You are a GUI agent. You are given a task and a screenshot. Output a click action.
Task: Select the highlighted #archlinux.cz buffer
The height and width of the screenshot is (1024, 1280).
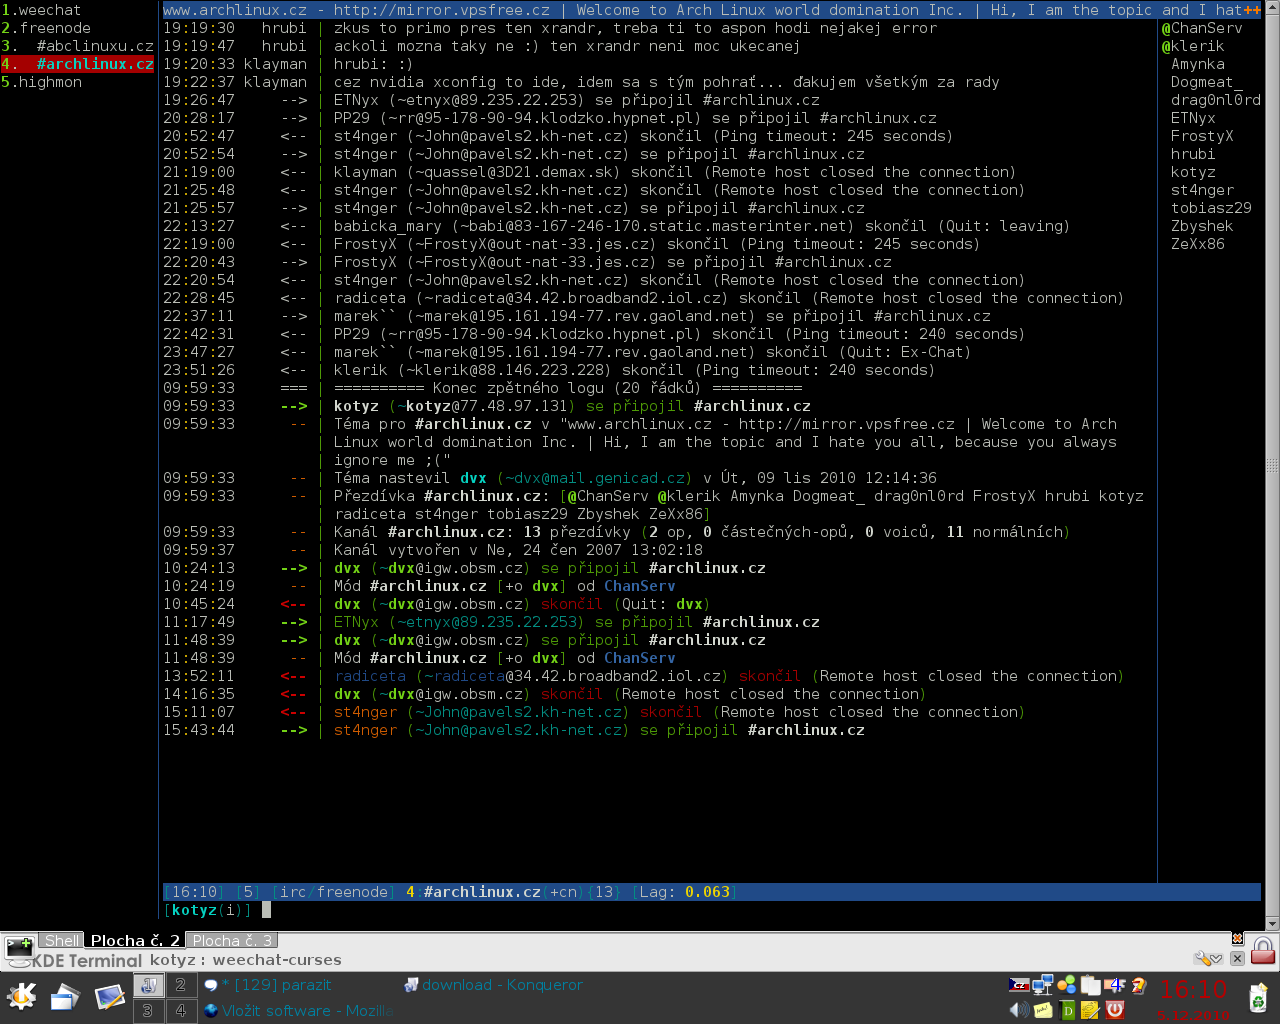[x=78, y=64]
